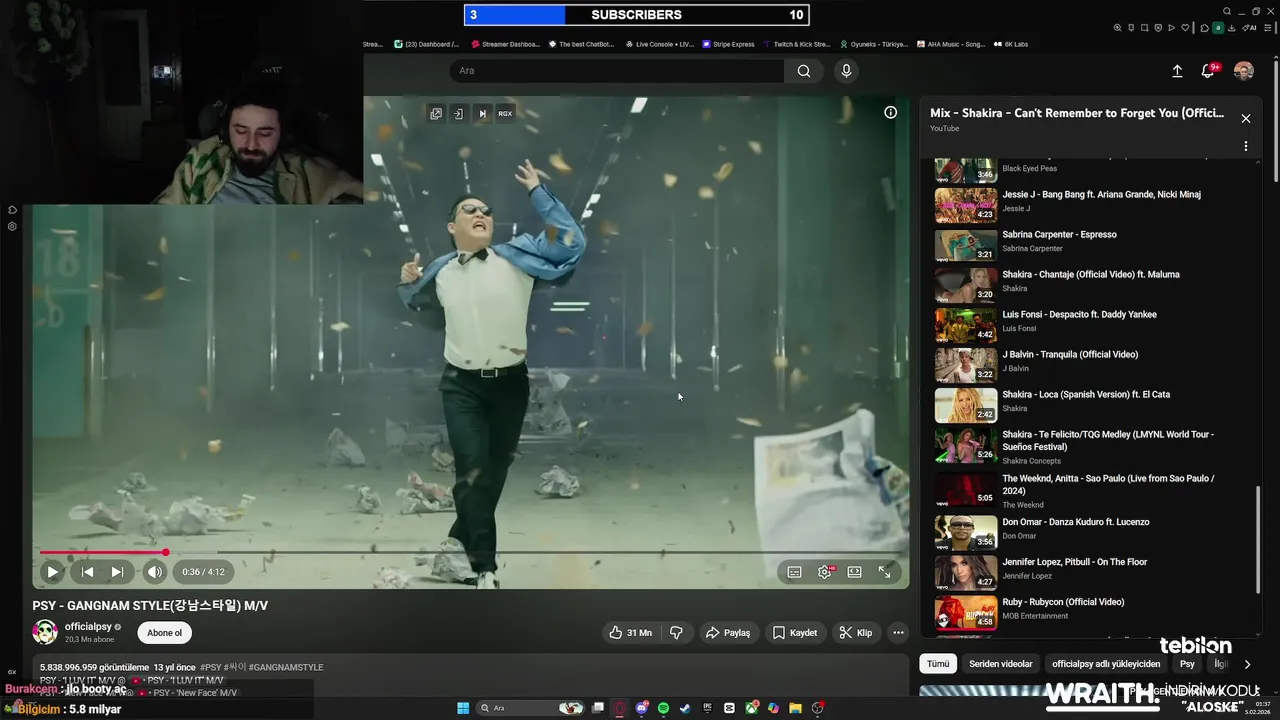Open more actions three-dot menu below video
Image resolution: width=1280 pixels, height=720 pixels.
tap(898, 633)
